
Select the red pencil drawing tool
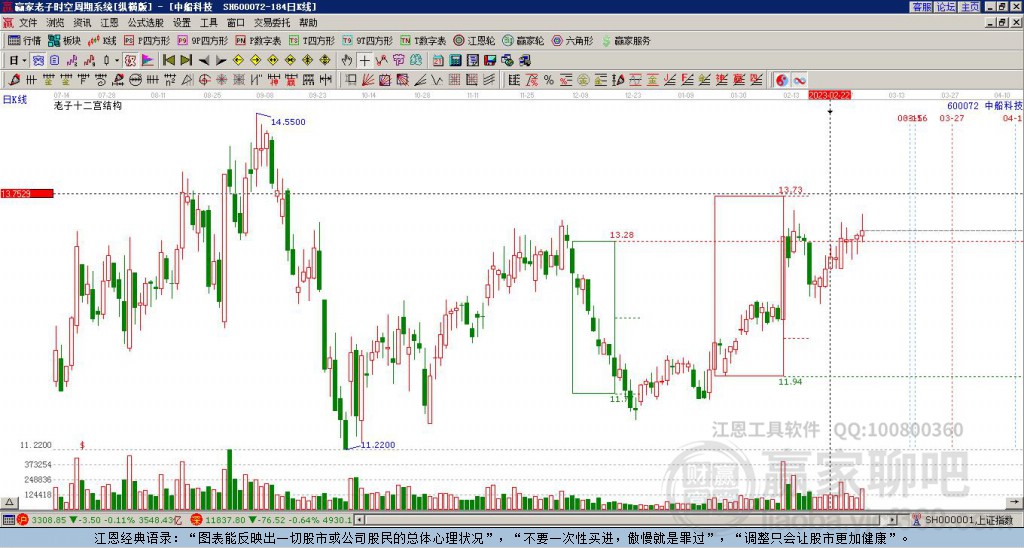click(14, 80)
